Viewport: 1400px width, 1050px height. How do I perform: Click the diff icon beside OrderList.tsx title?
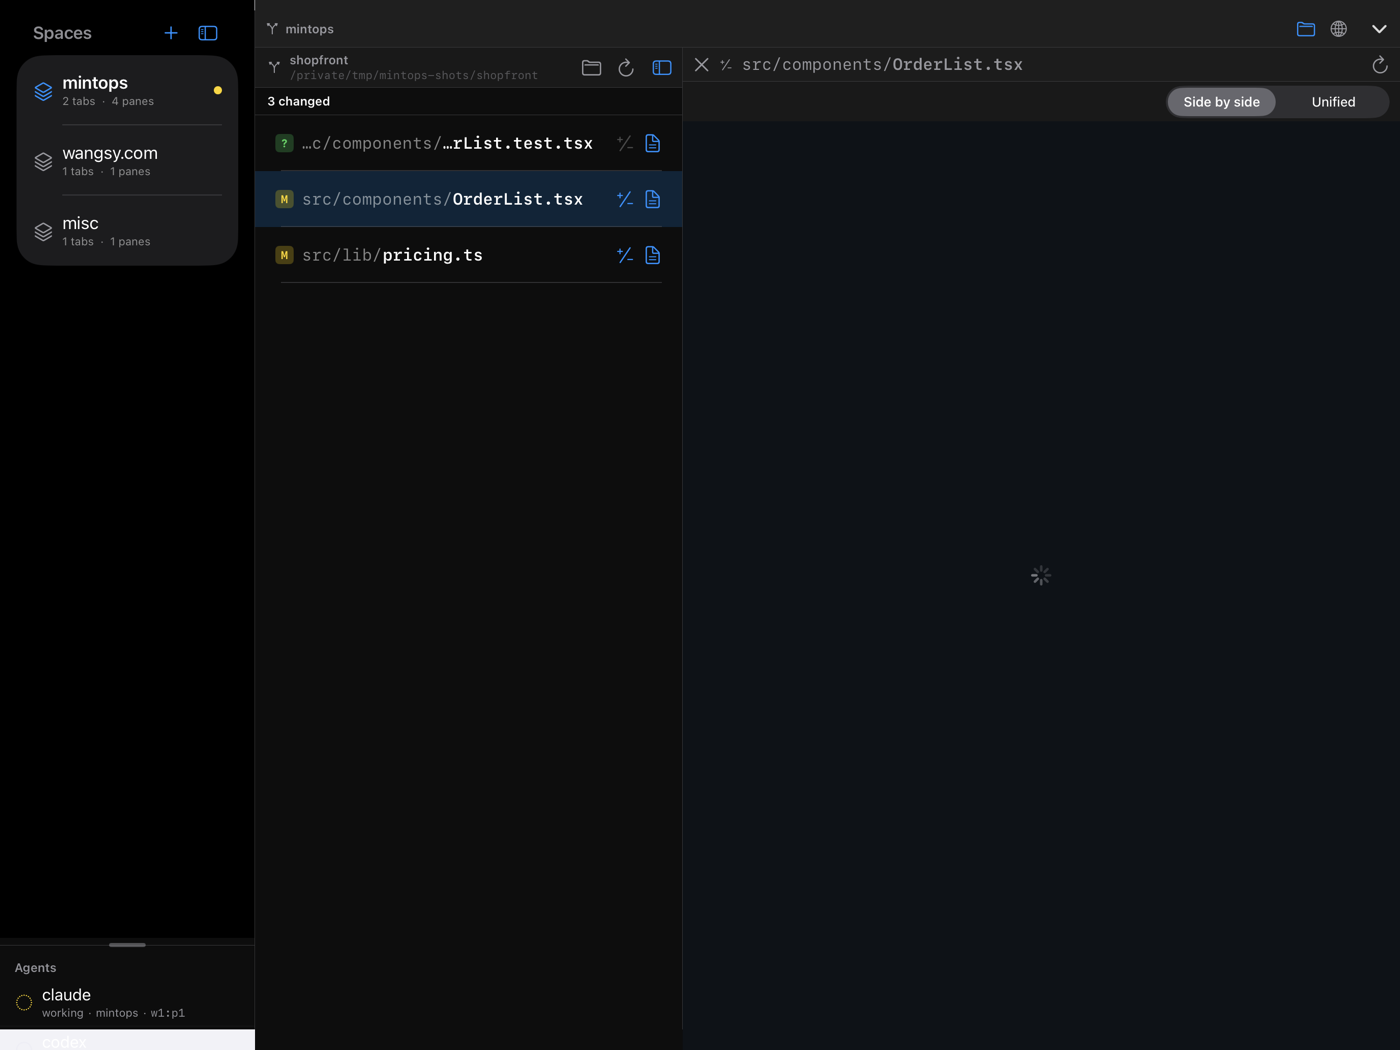[x=726, y=65]
